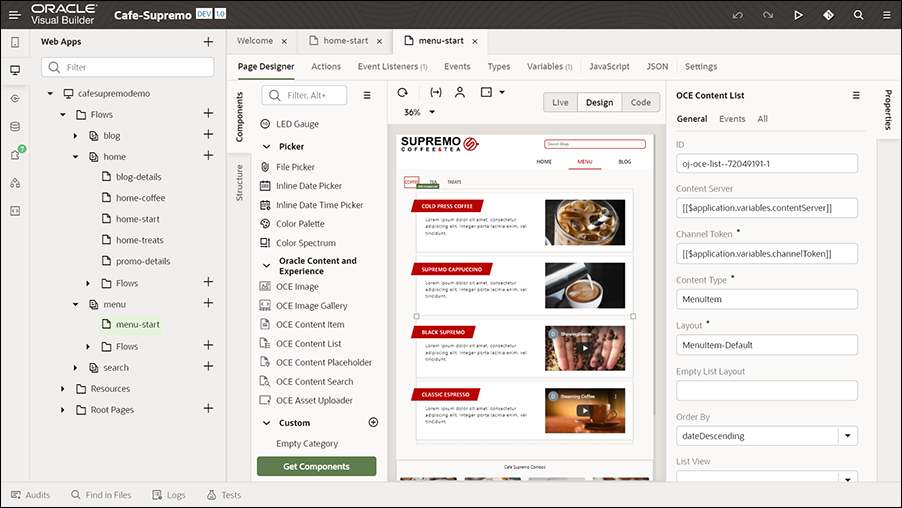902x508 pixels.
Task: Open the Structure side tab
Action: click(240, 183)
